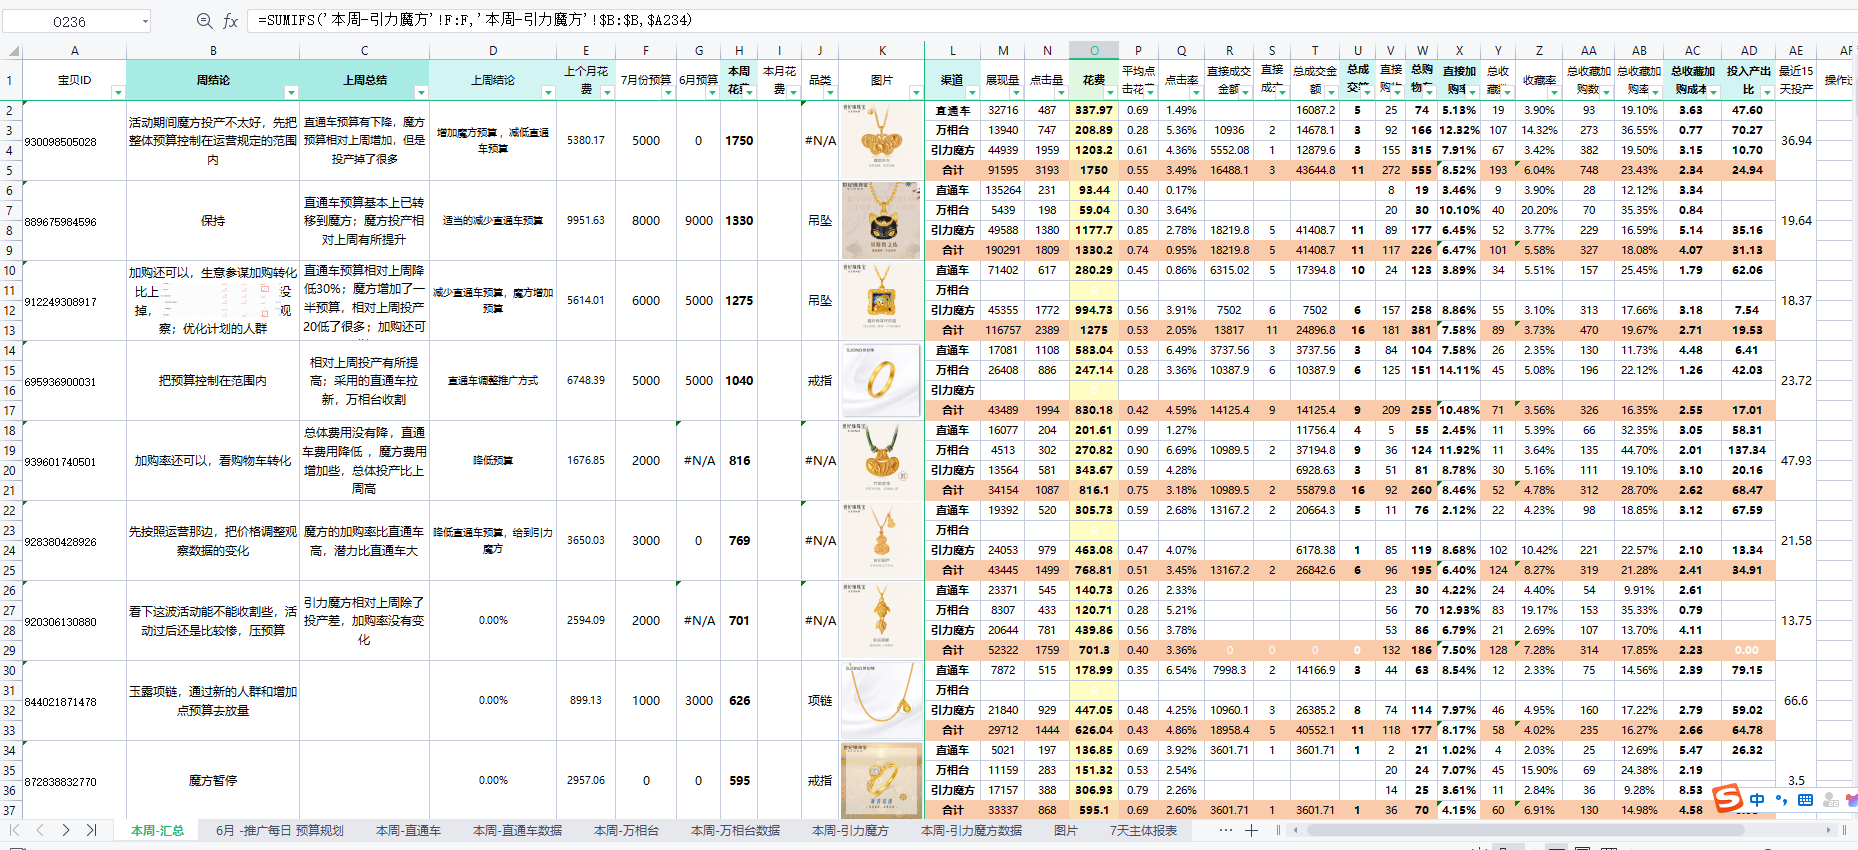Add a new sheet with plus icon

click(x=1251, y=830)
